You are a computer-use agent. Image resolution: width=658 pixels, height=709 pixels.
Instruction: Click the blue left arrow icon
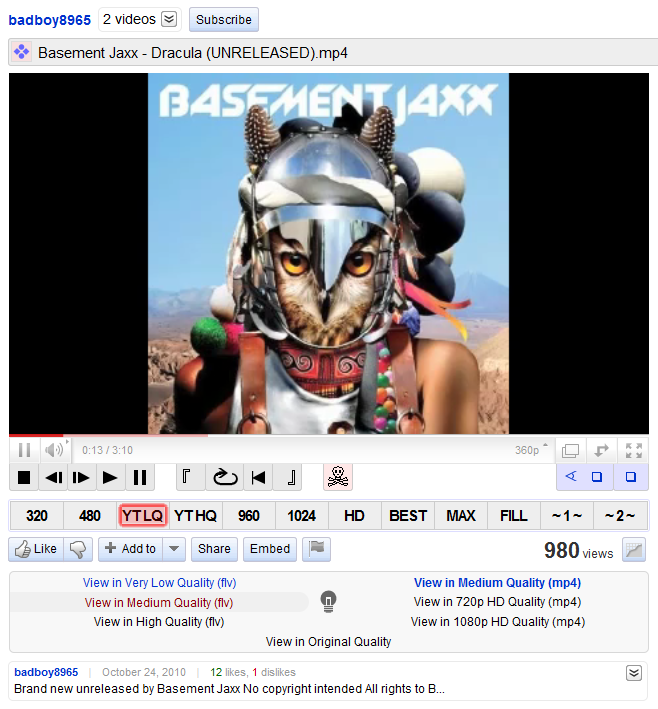tap(571, 476)
